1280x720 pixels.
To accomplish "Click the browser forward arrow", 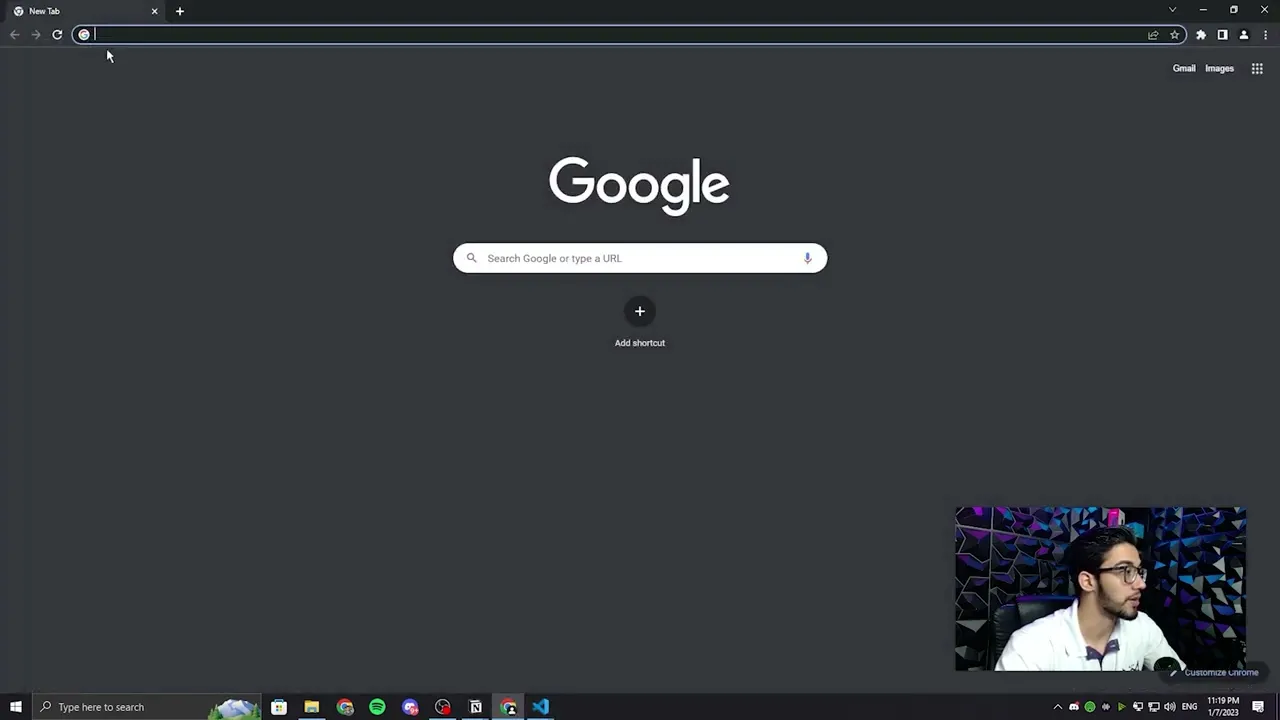I will [x=36, y=35].
